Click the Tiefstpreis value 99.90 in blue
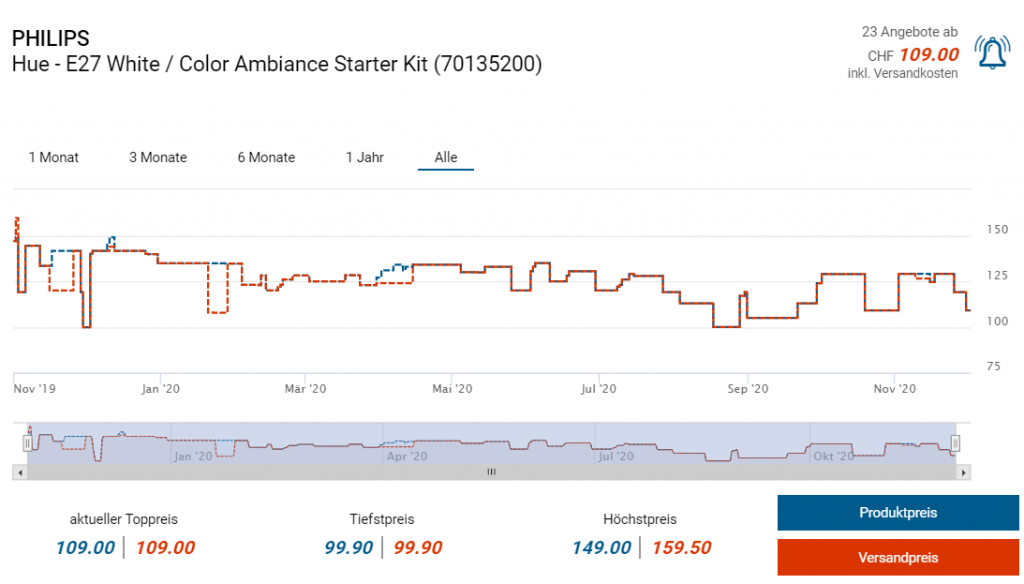 349,547
